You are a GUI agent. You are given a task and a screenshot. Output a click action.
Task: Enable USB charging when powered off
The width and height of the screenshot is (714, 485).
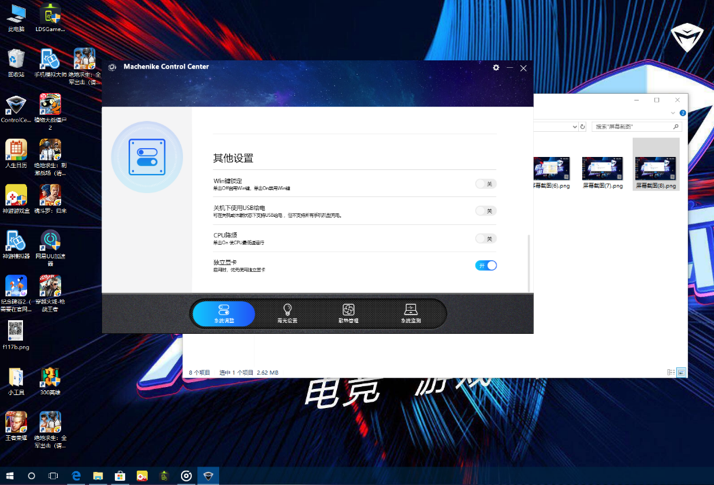(x=485, y=211)
